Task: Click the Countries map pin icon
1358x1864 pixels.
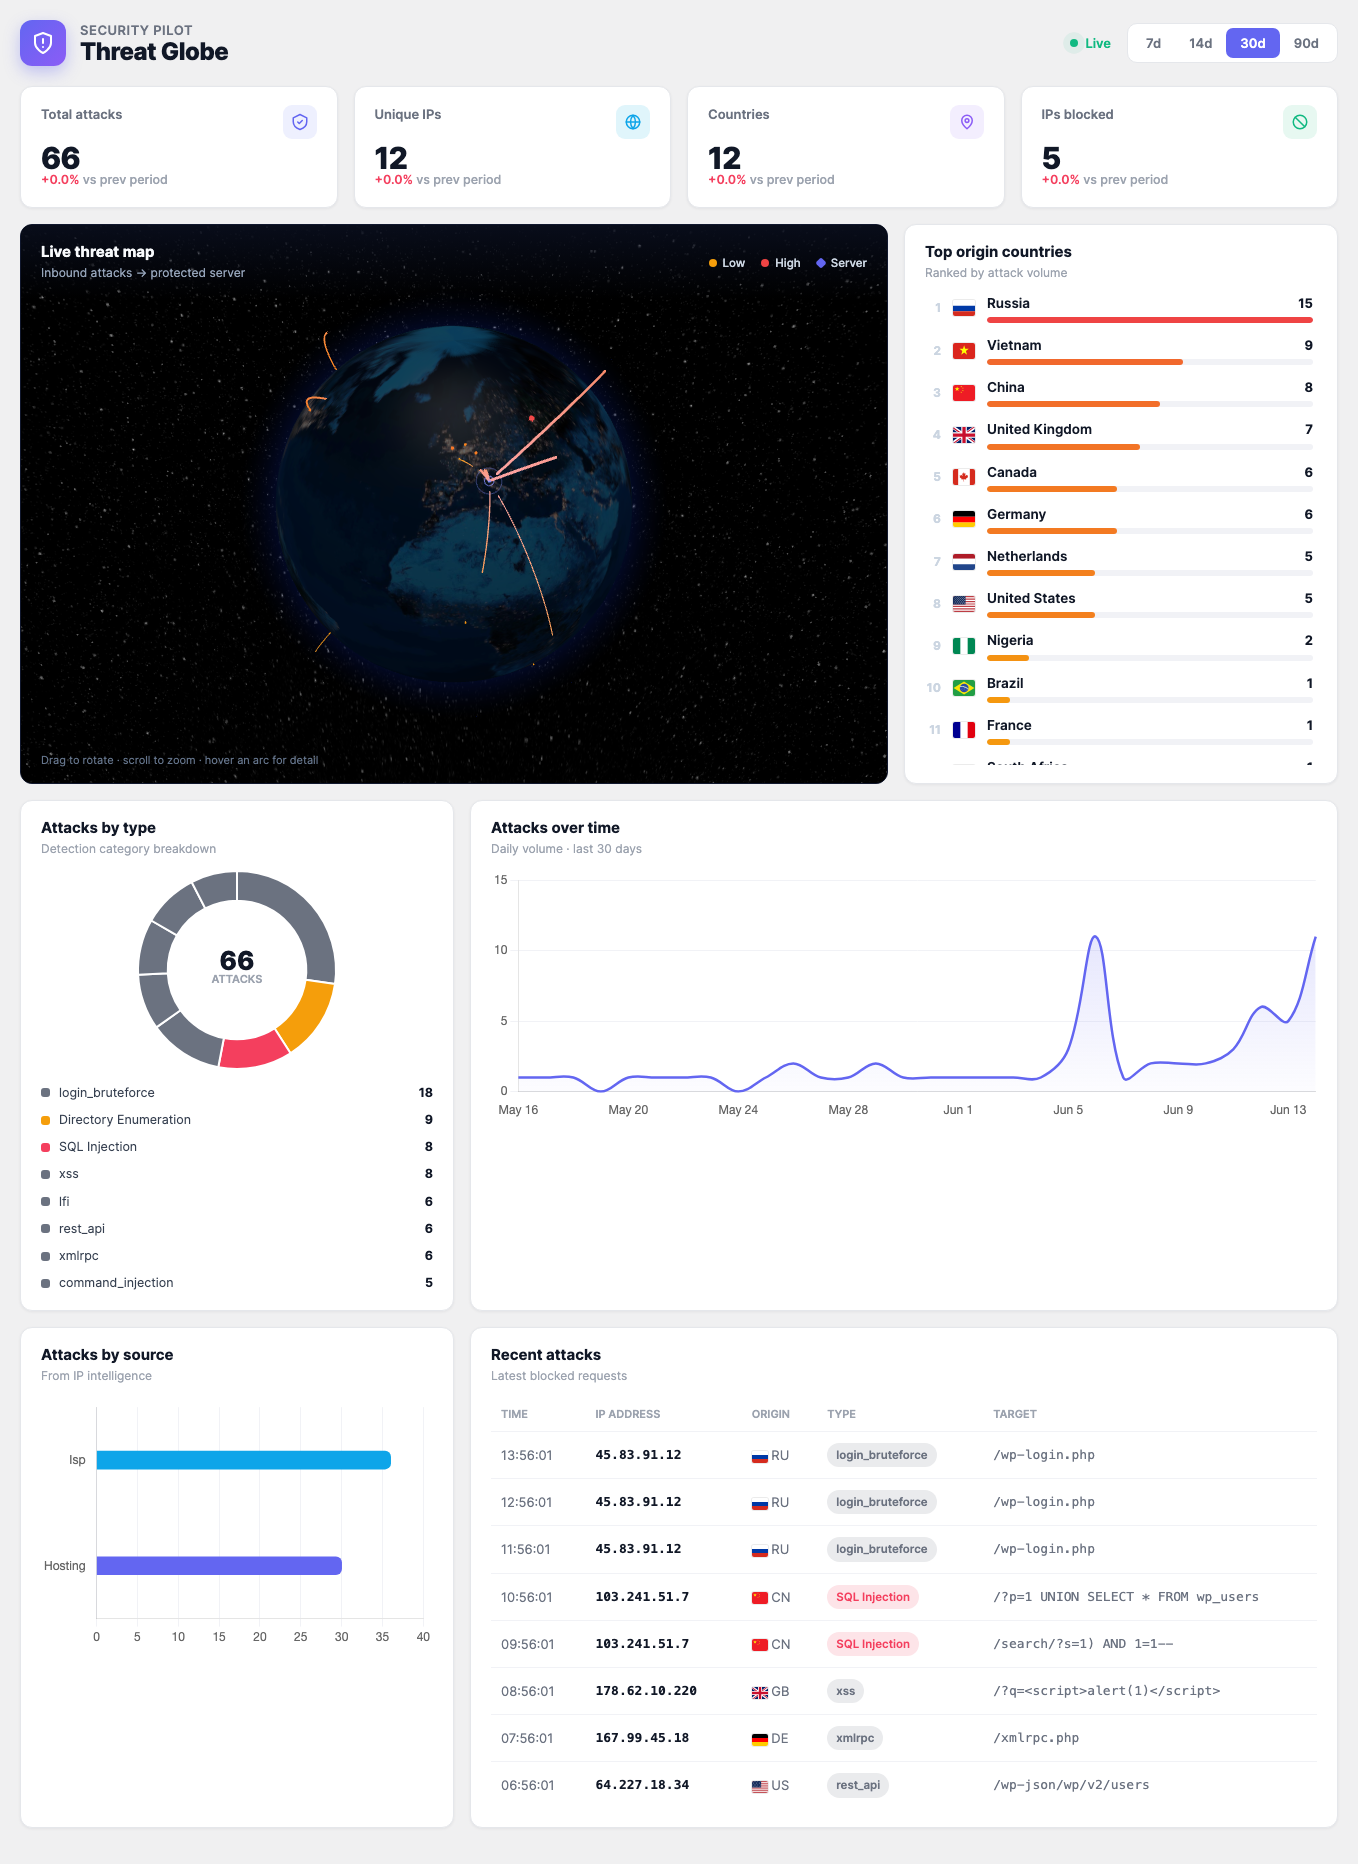Action: pos(967,122)
